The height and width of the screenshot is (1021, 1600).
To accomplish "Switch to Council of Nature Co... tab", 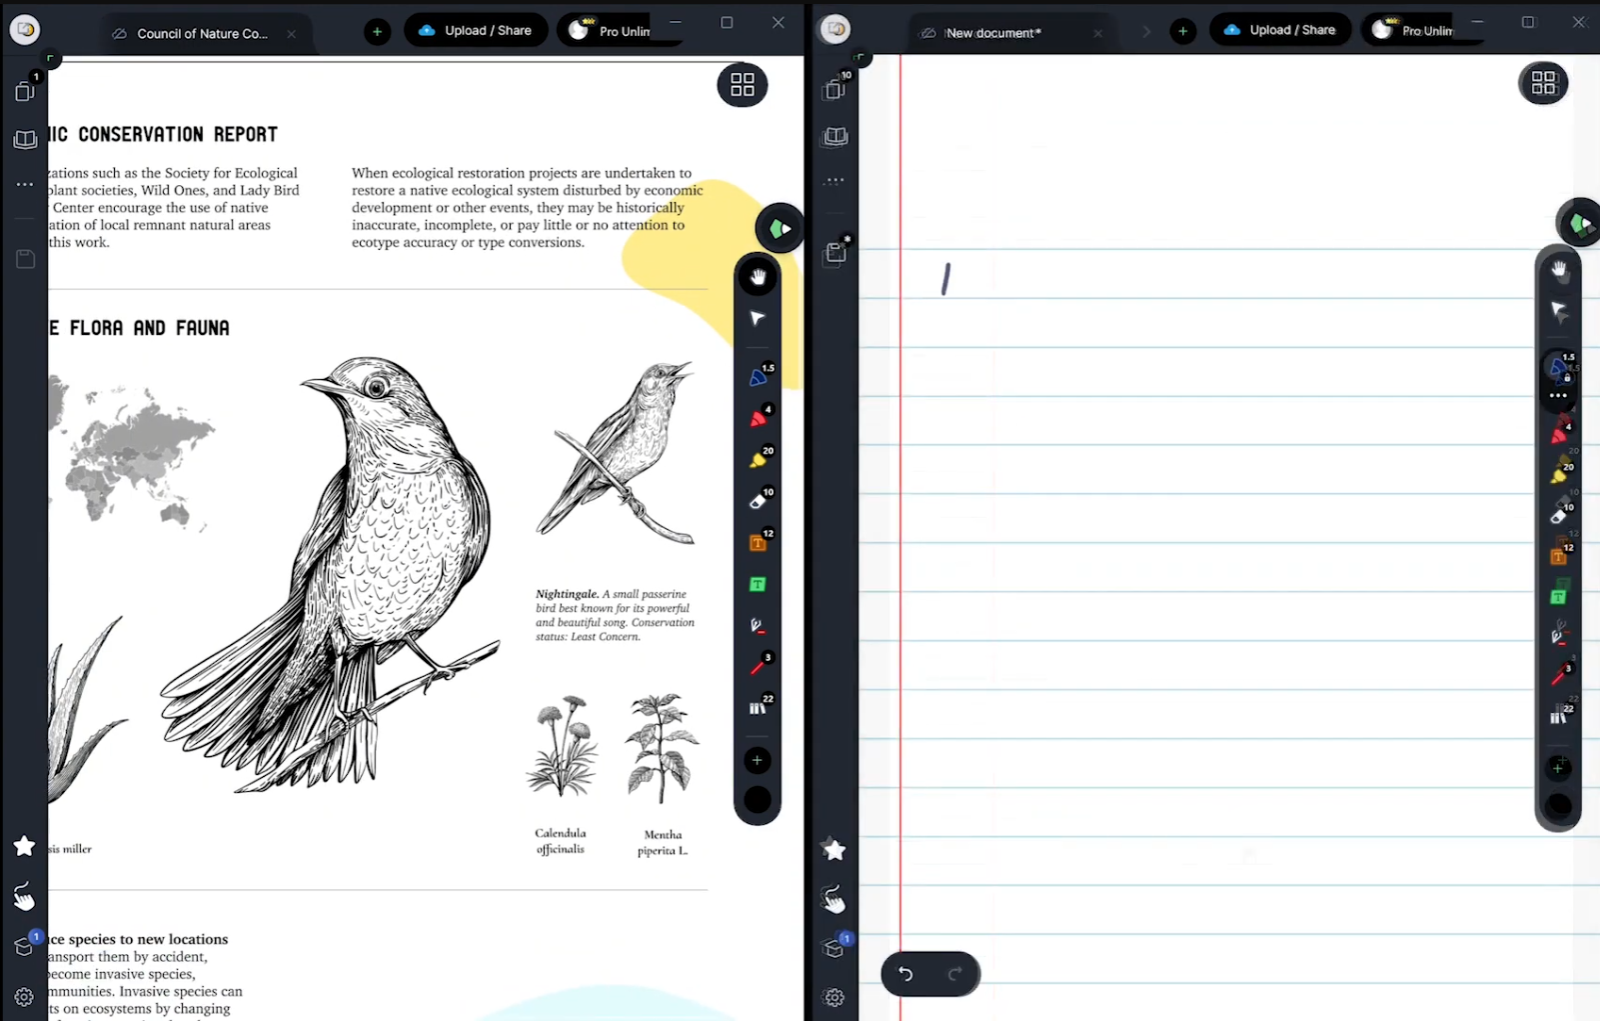I will (x=202, y=33).
